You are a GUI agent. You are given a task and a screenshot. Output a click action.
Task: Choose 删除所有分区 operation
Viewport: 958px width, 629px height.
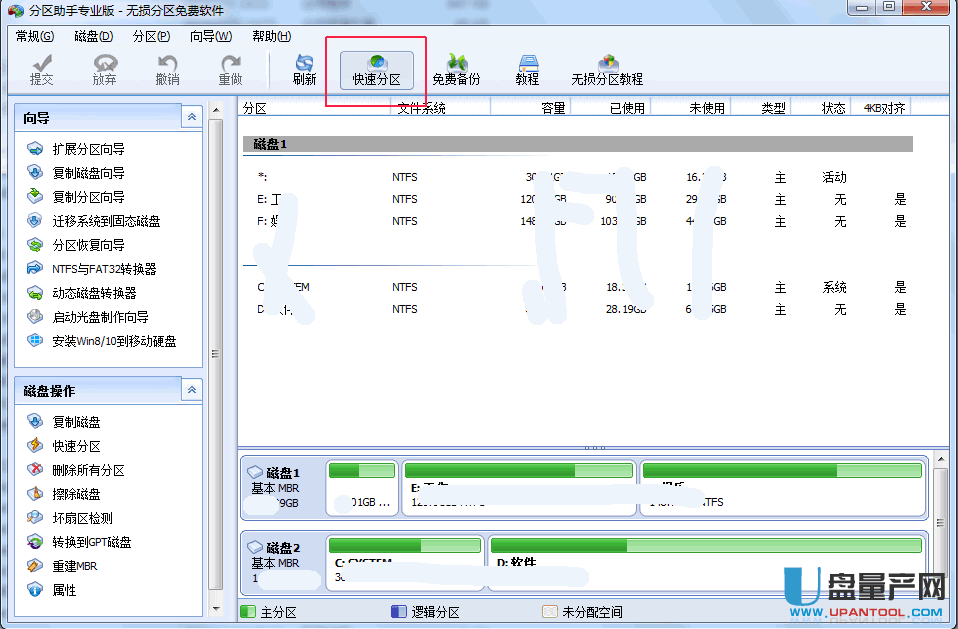pyautogui.click(x=76, y=470)
